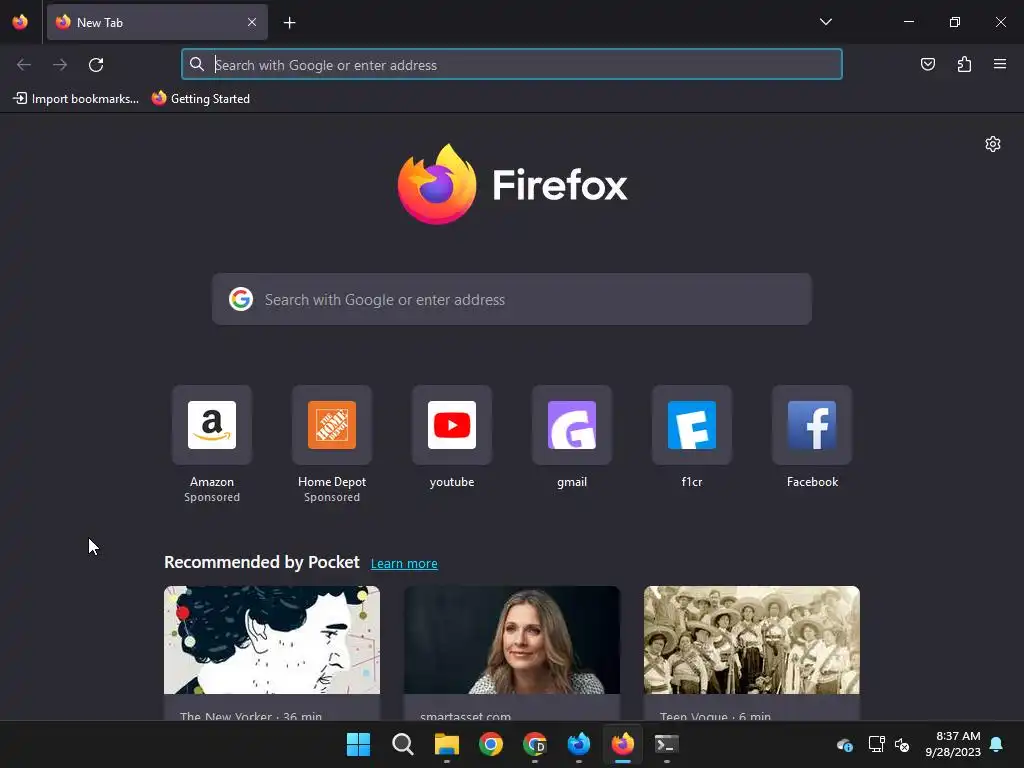
Task: Open Chrome profile D taskbar icon
Action: pyautogui.click(x=535, y=744)
